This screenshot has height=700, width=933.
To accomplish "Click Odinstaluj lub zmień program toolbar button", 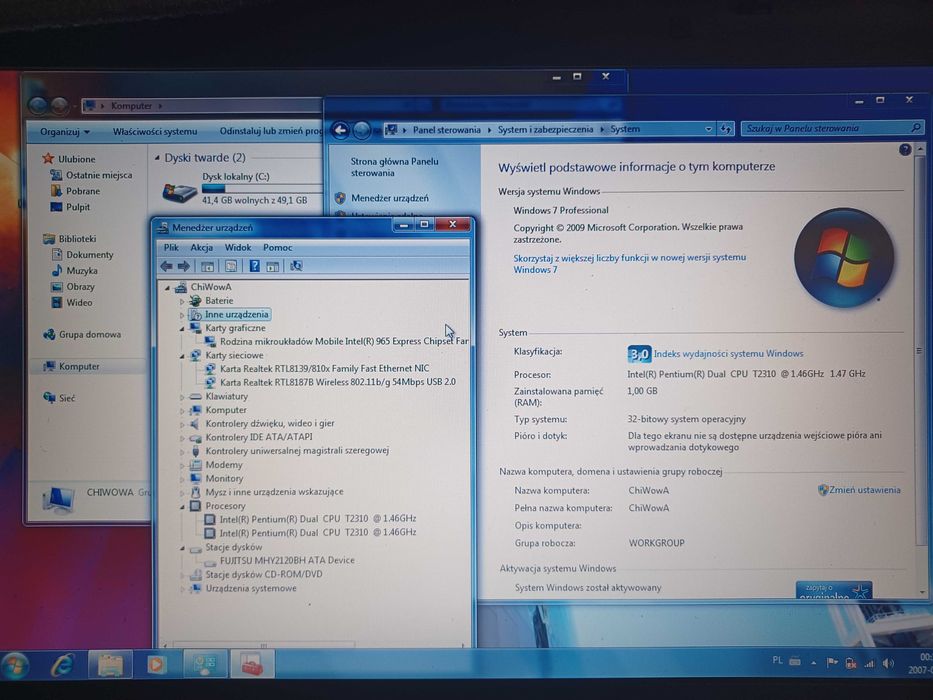I will point(270,130).
